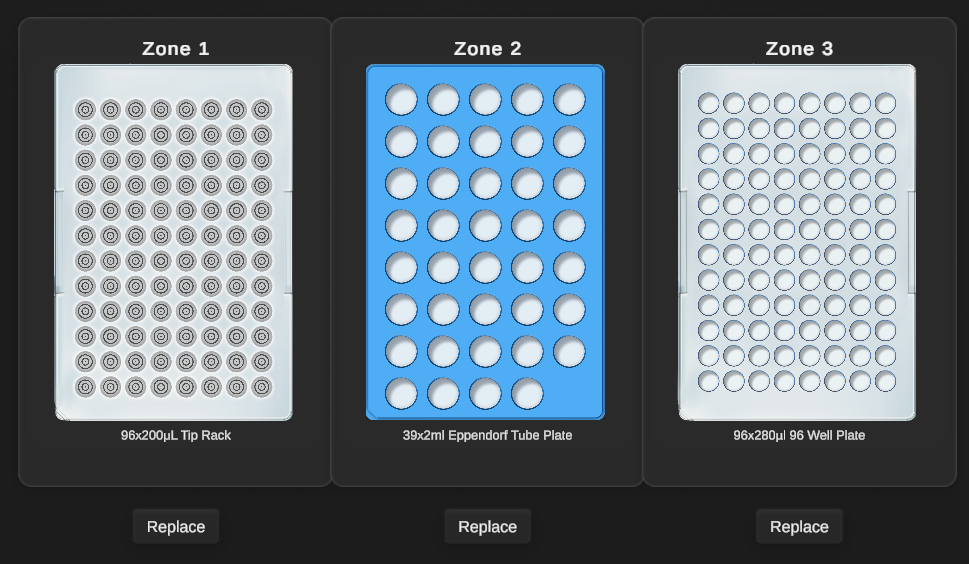The height and width of the screenshot is (564, 969).
Task: Click top-left well of the 96 Well Plate
Action: click(x=708, y=103)
